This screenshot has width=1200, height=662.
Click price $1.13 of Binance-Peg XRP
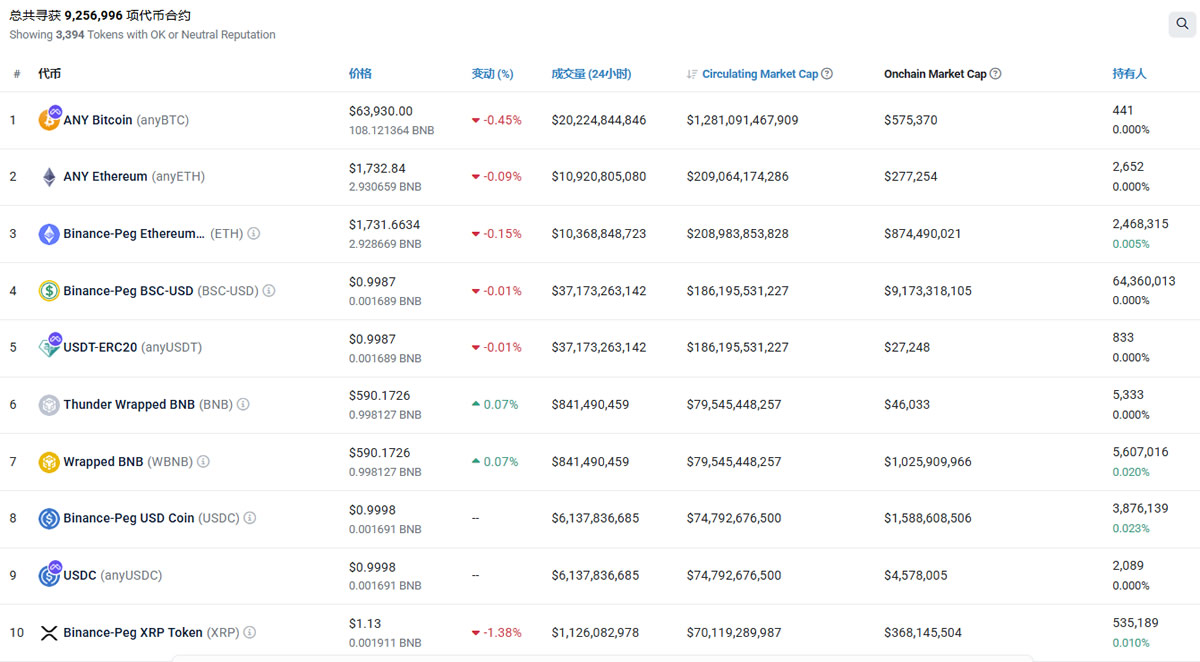[x=365, y=624]
